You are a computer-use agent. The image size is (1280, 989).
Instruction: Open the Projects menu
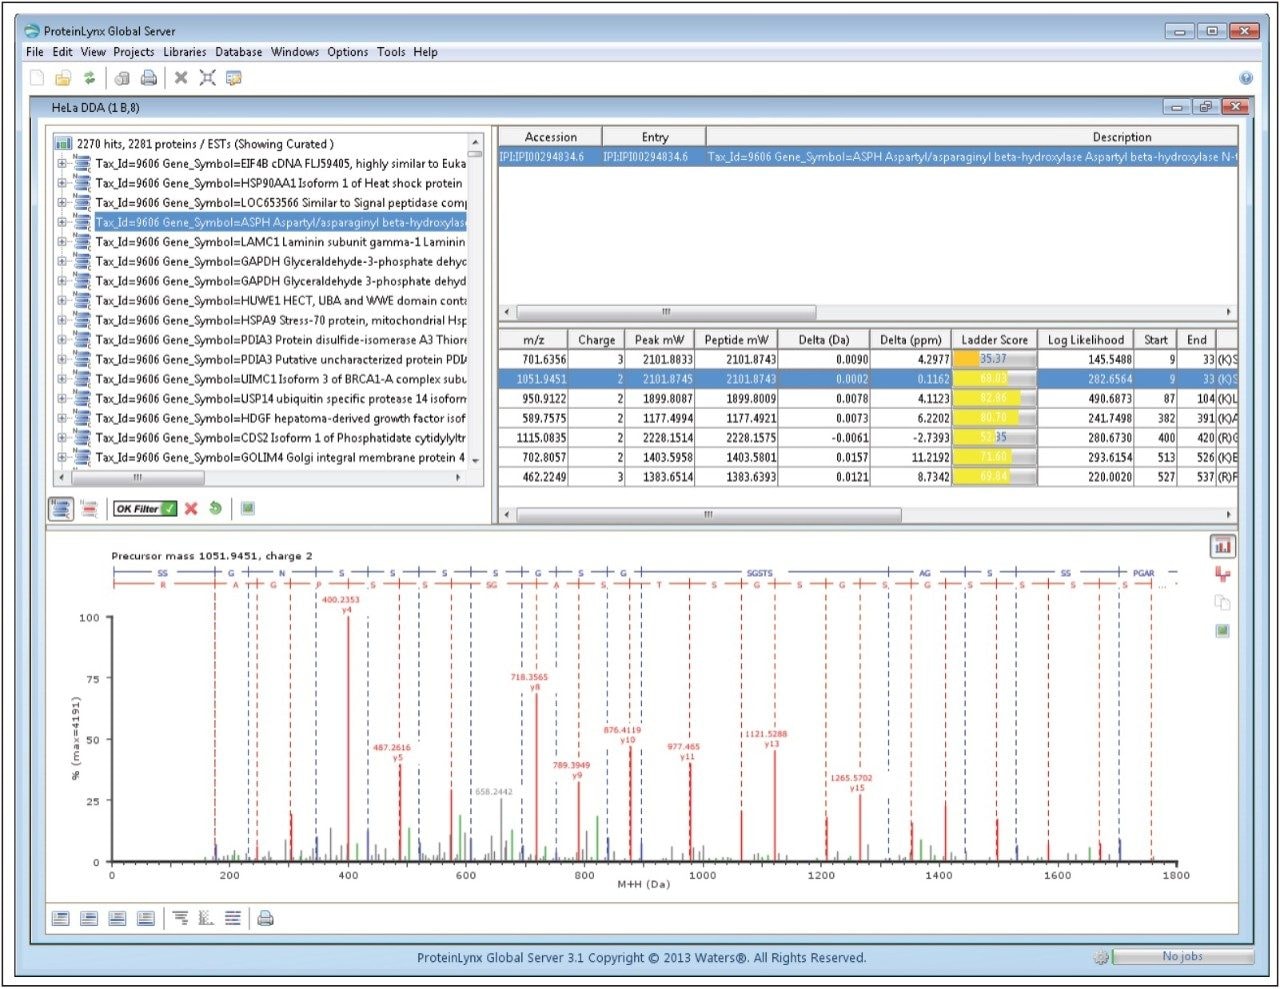[133, 52]
